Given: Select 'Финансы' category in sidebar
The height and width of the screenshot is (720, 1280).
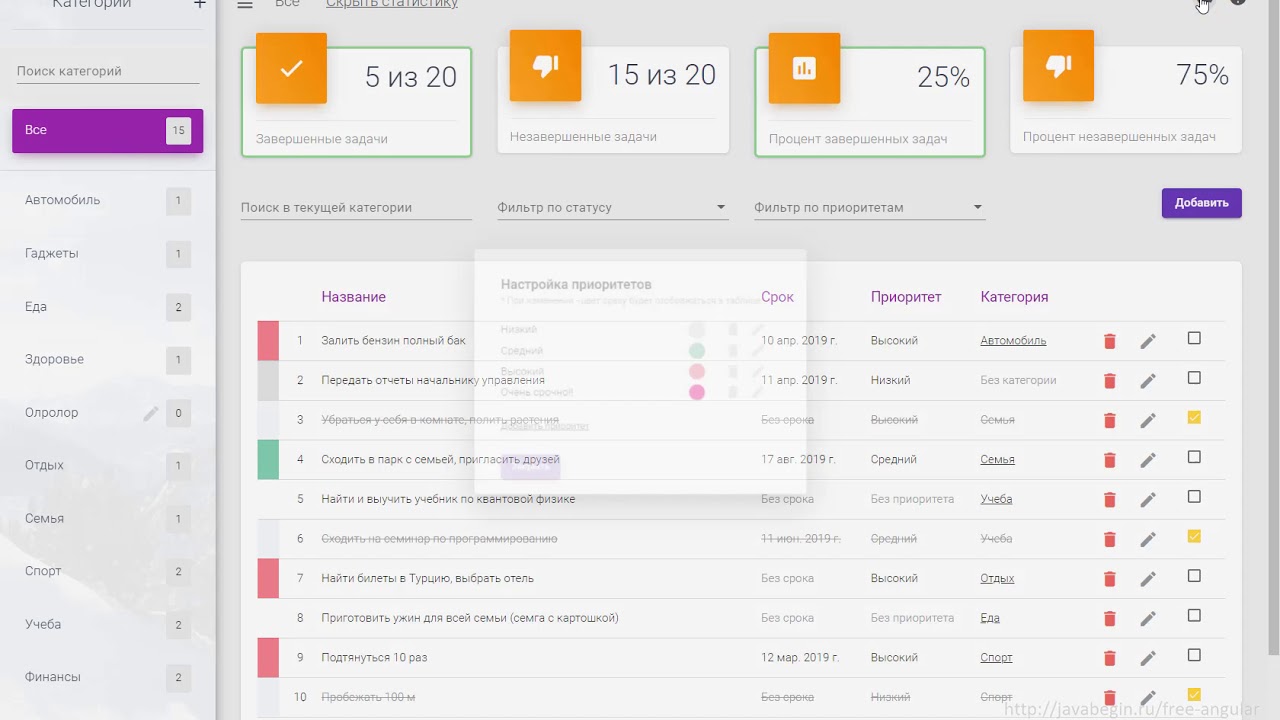Looking at the screenshot, I should [x=108, y=677].
